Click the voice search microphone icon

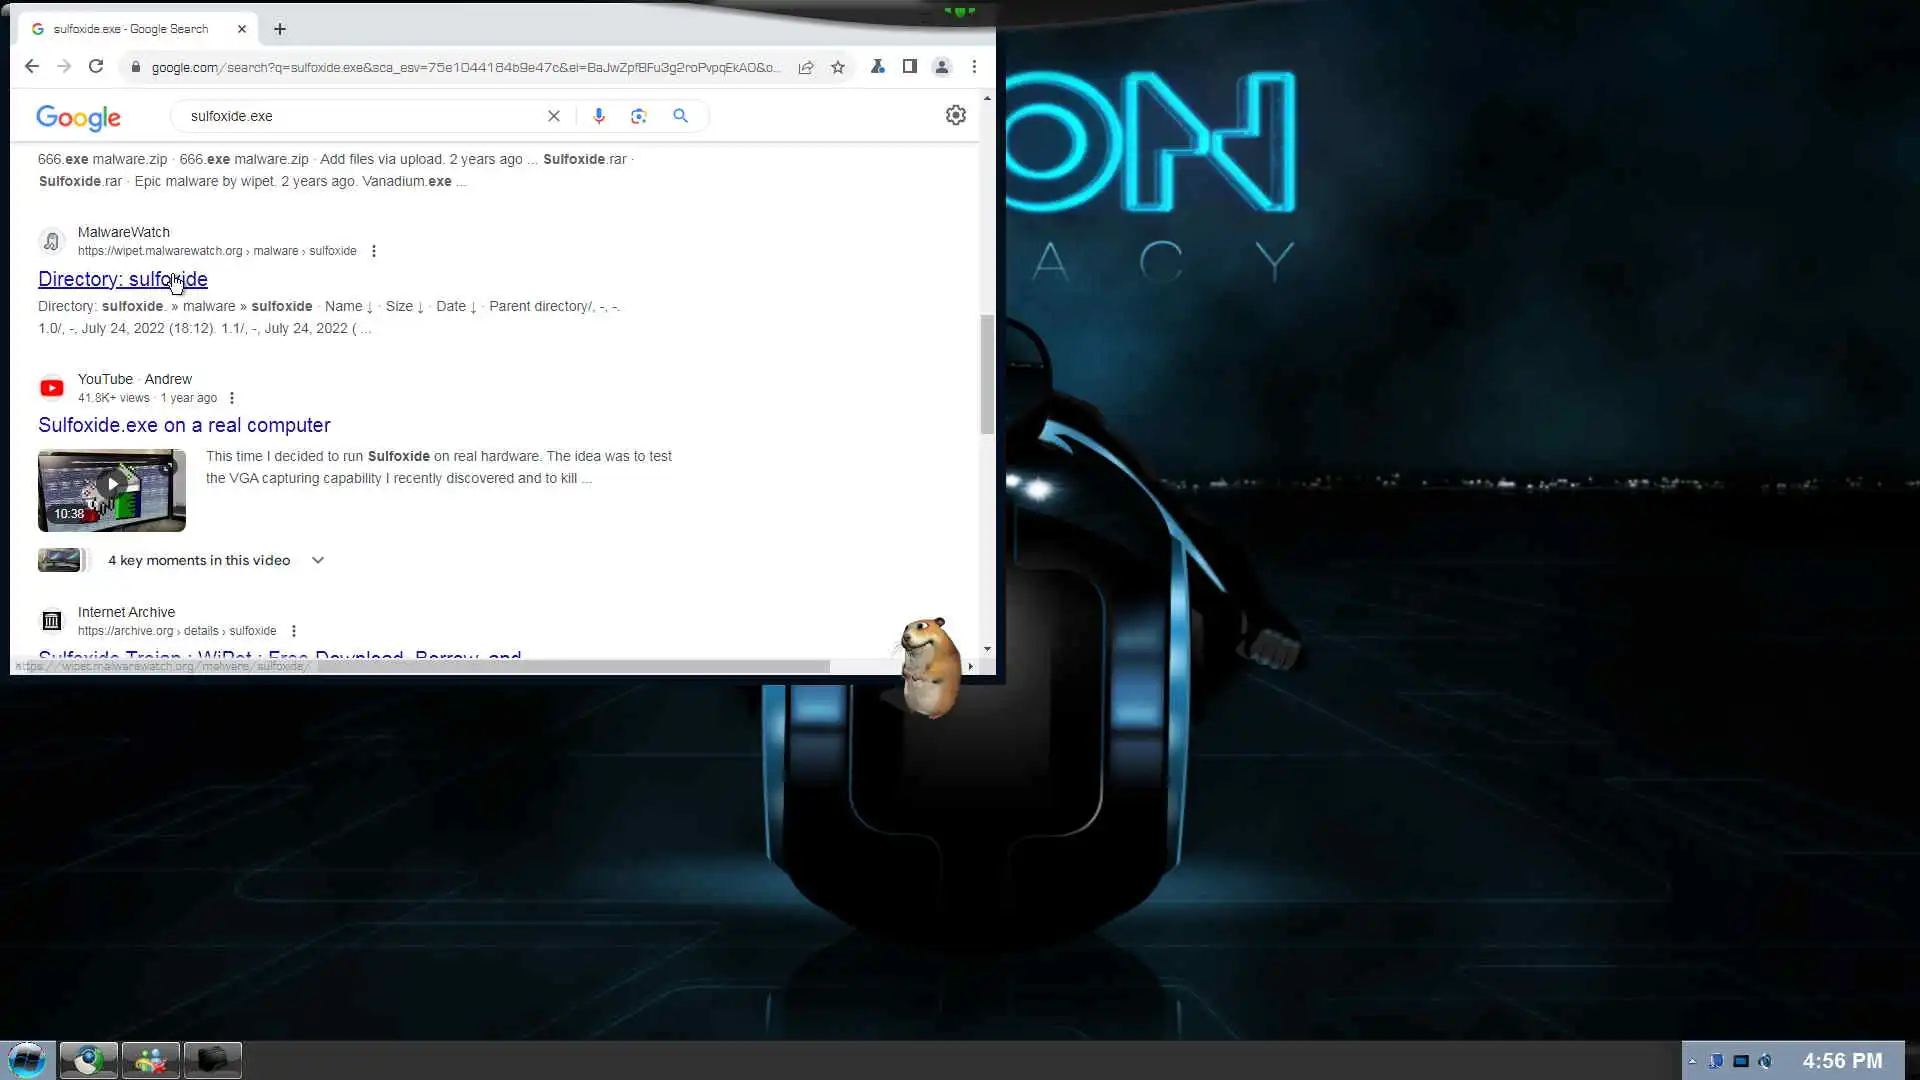tap(598, 116)
